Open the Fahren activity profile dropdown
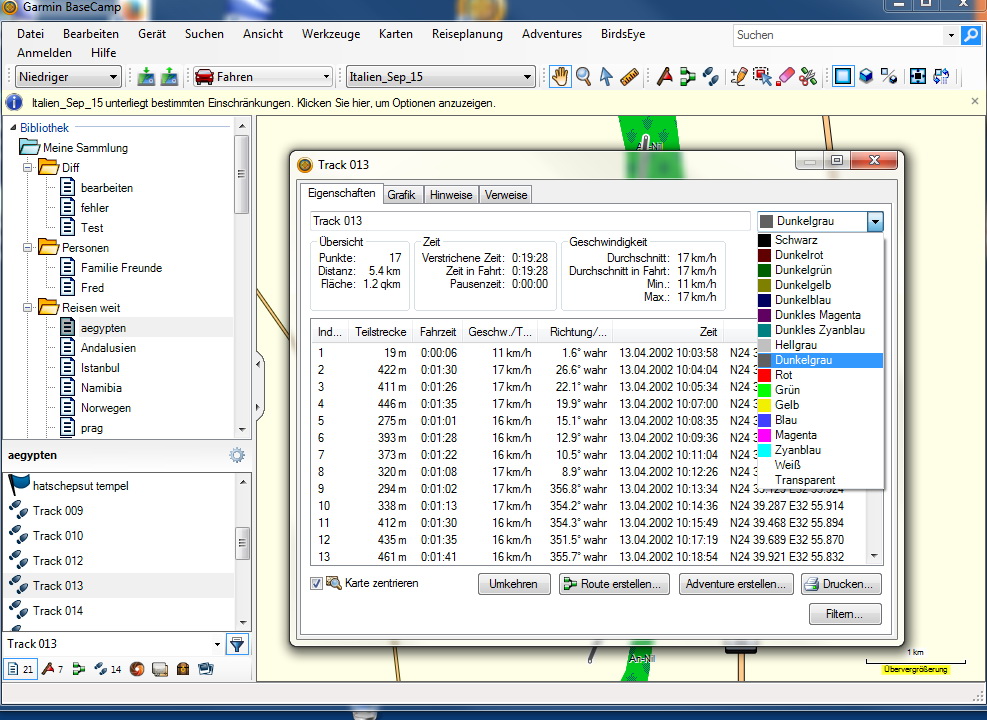 click(262, 77)
